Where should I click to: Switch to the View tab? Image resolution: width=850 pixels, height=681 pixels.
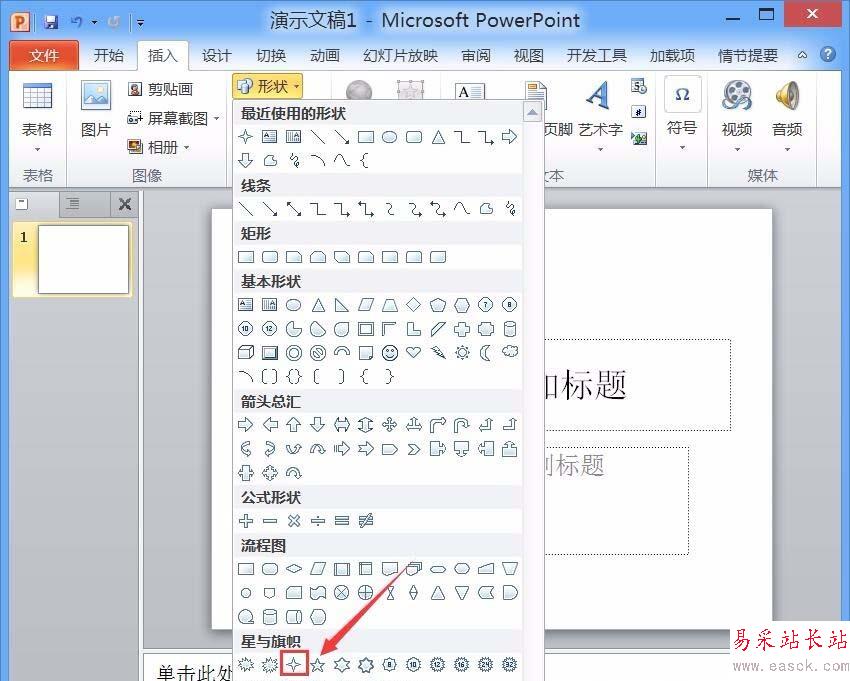point(529,55)
